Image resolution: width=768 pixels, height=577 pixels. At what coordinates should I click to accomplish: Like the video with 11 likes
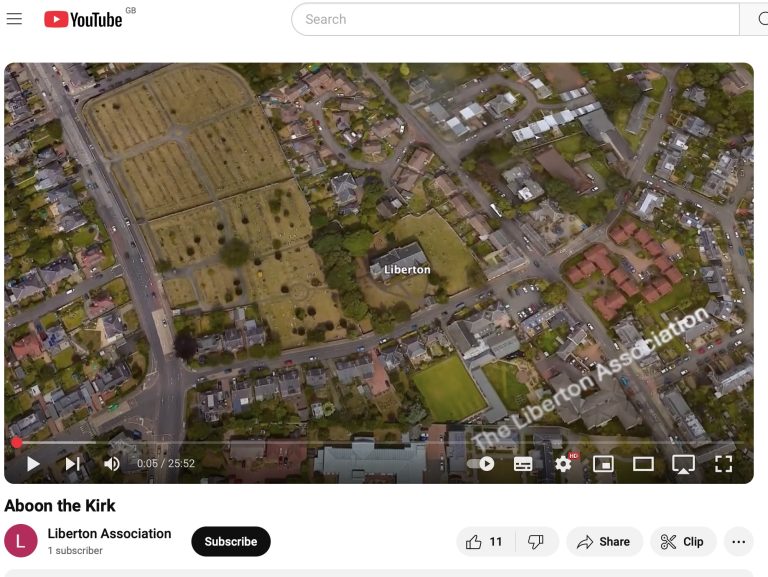click(x=485, y=542)
